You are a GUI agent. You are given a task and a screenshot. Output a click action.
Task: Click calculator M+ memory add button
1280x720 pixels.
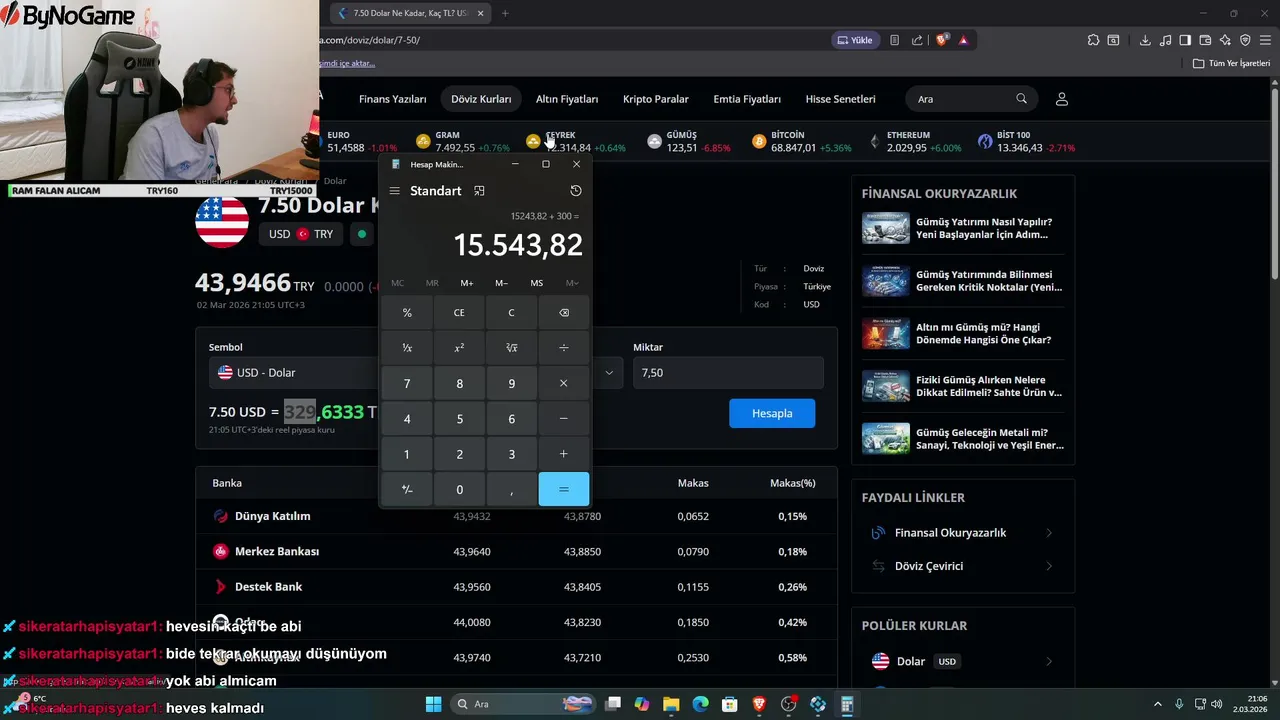467,283
